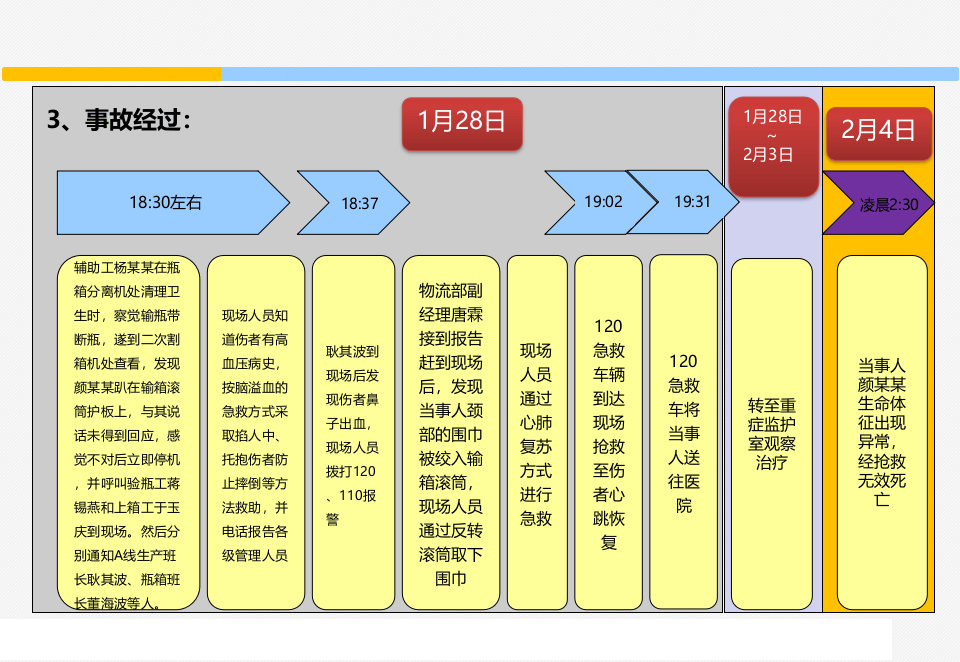Click the box '当事人颜某某生命体征出现异常'
This screenshot has height=662, width=960.
coord(882,432)
